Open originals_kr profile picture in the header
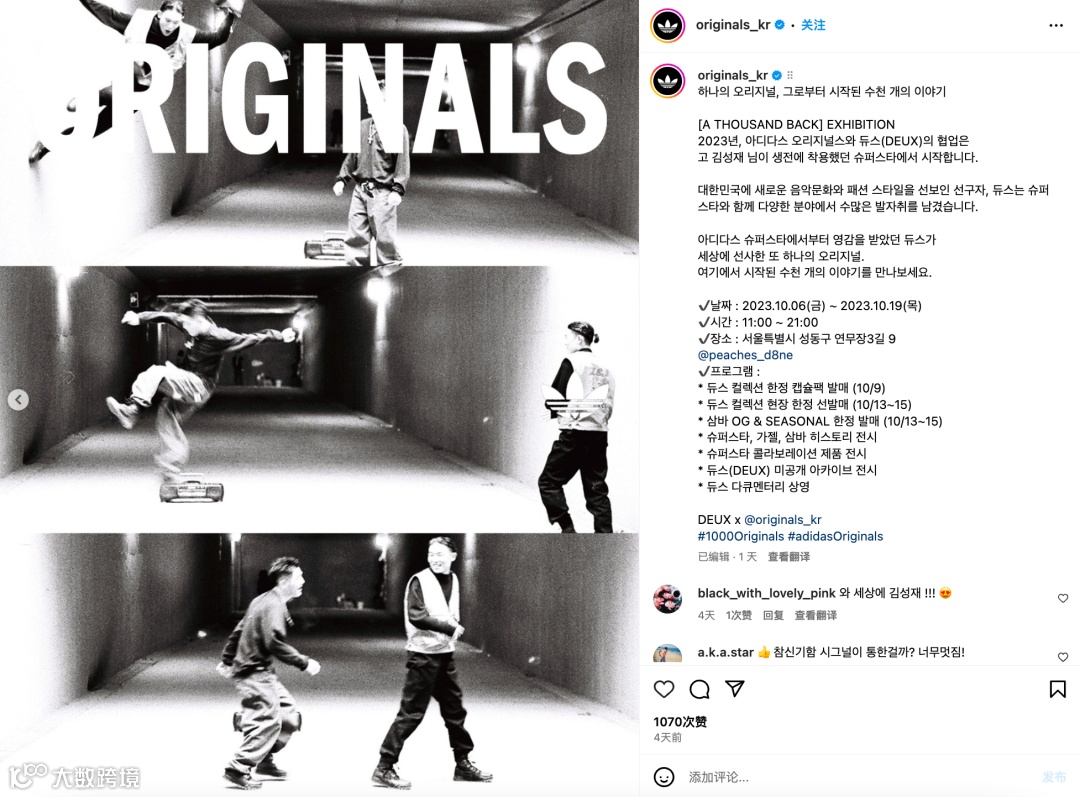Viewport: 1080px width, 797px height. pyautogui.click(x=668, y=25)
